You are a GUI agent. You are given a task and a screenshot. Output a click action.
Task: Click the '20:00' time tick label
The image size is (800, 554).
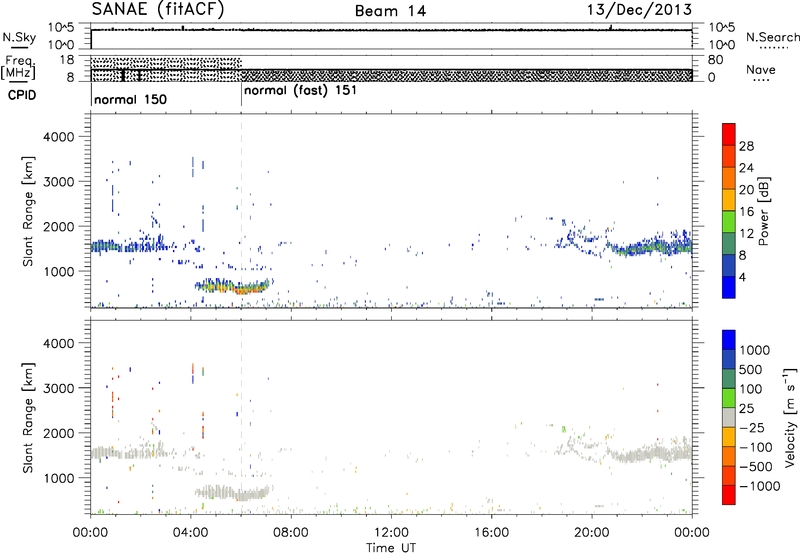[592, 533]
